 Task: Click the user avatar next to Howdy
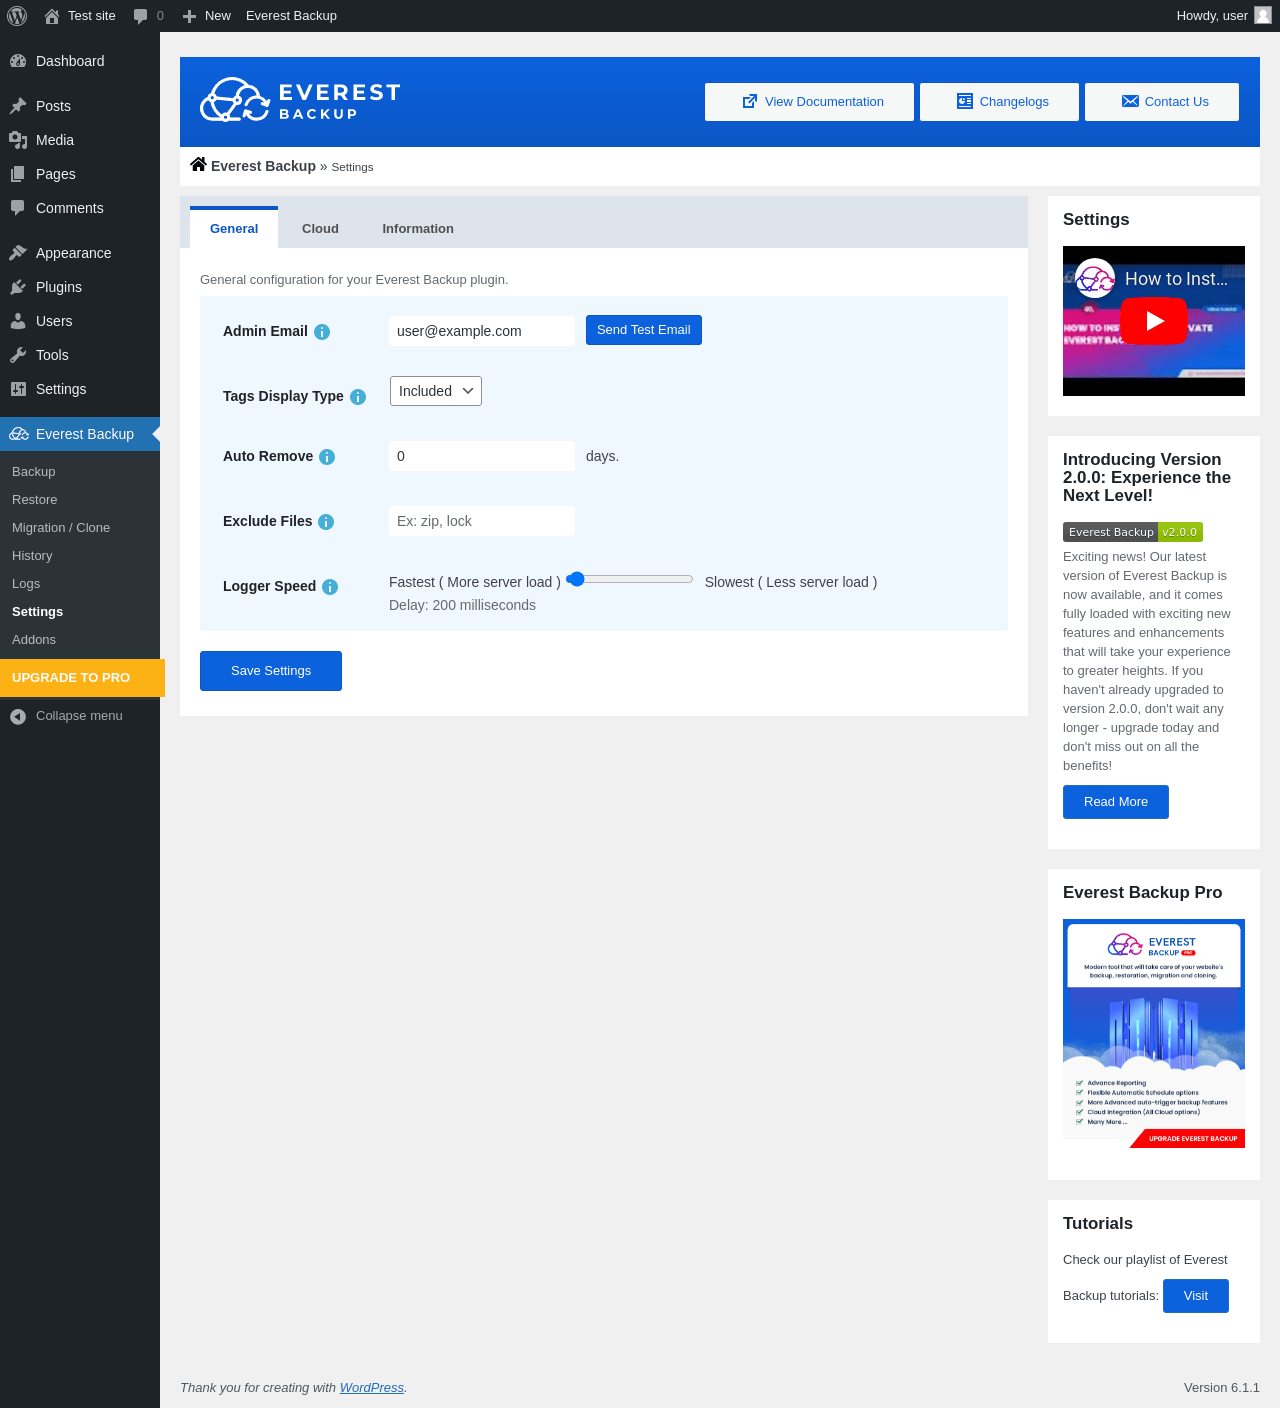click(1263, 15)
